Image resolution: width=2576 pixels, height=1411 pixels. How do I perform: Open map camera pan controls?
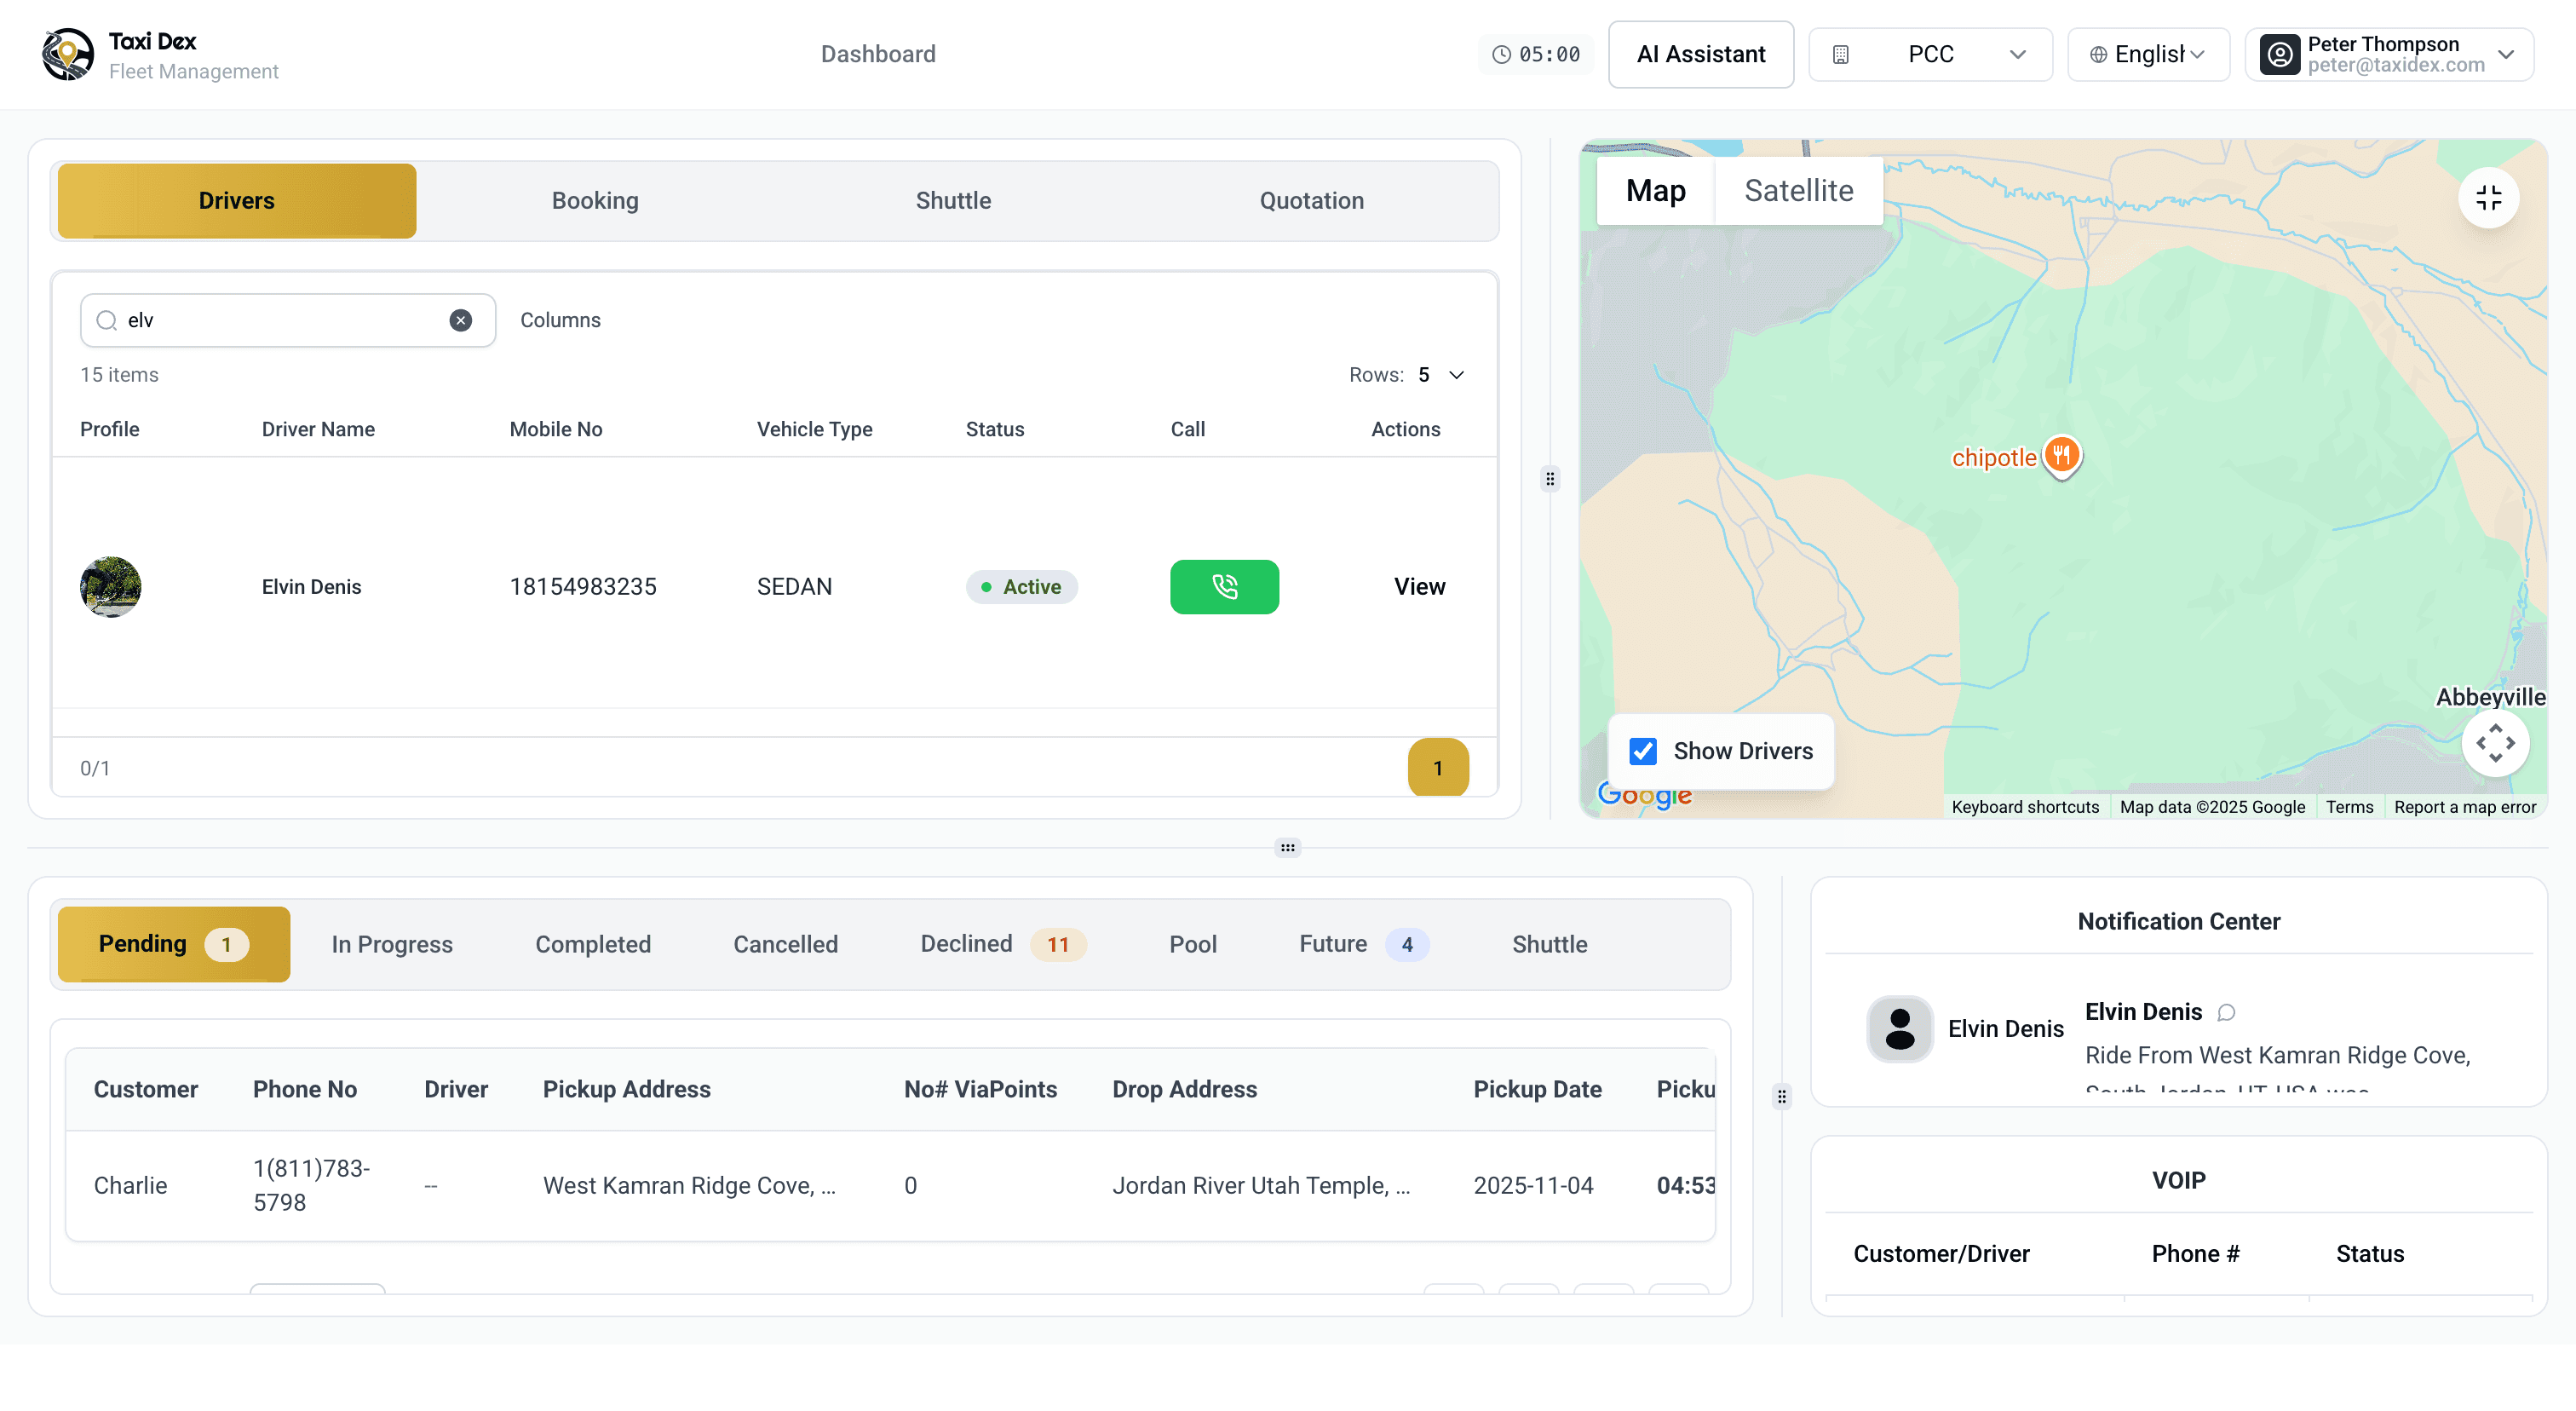click(x=2495, y=743)
